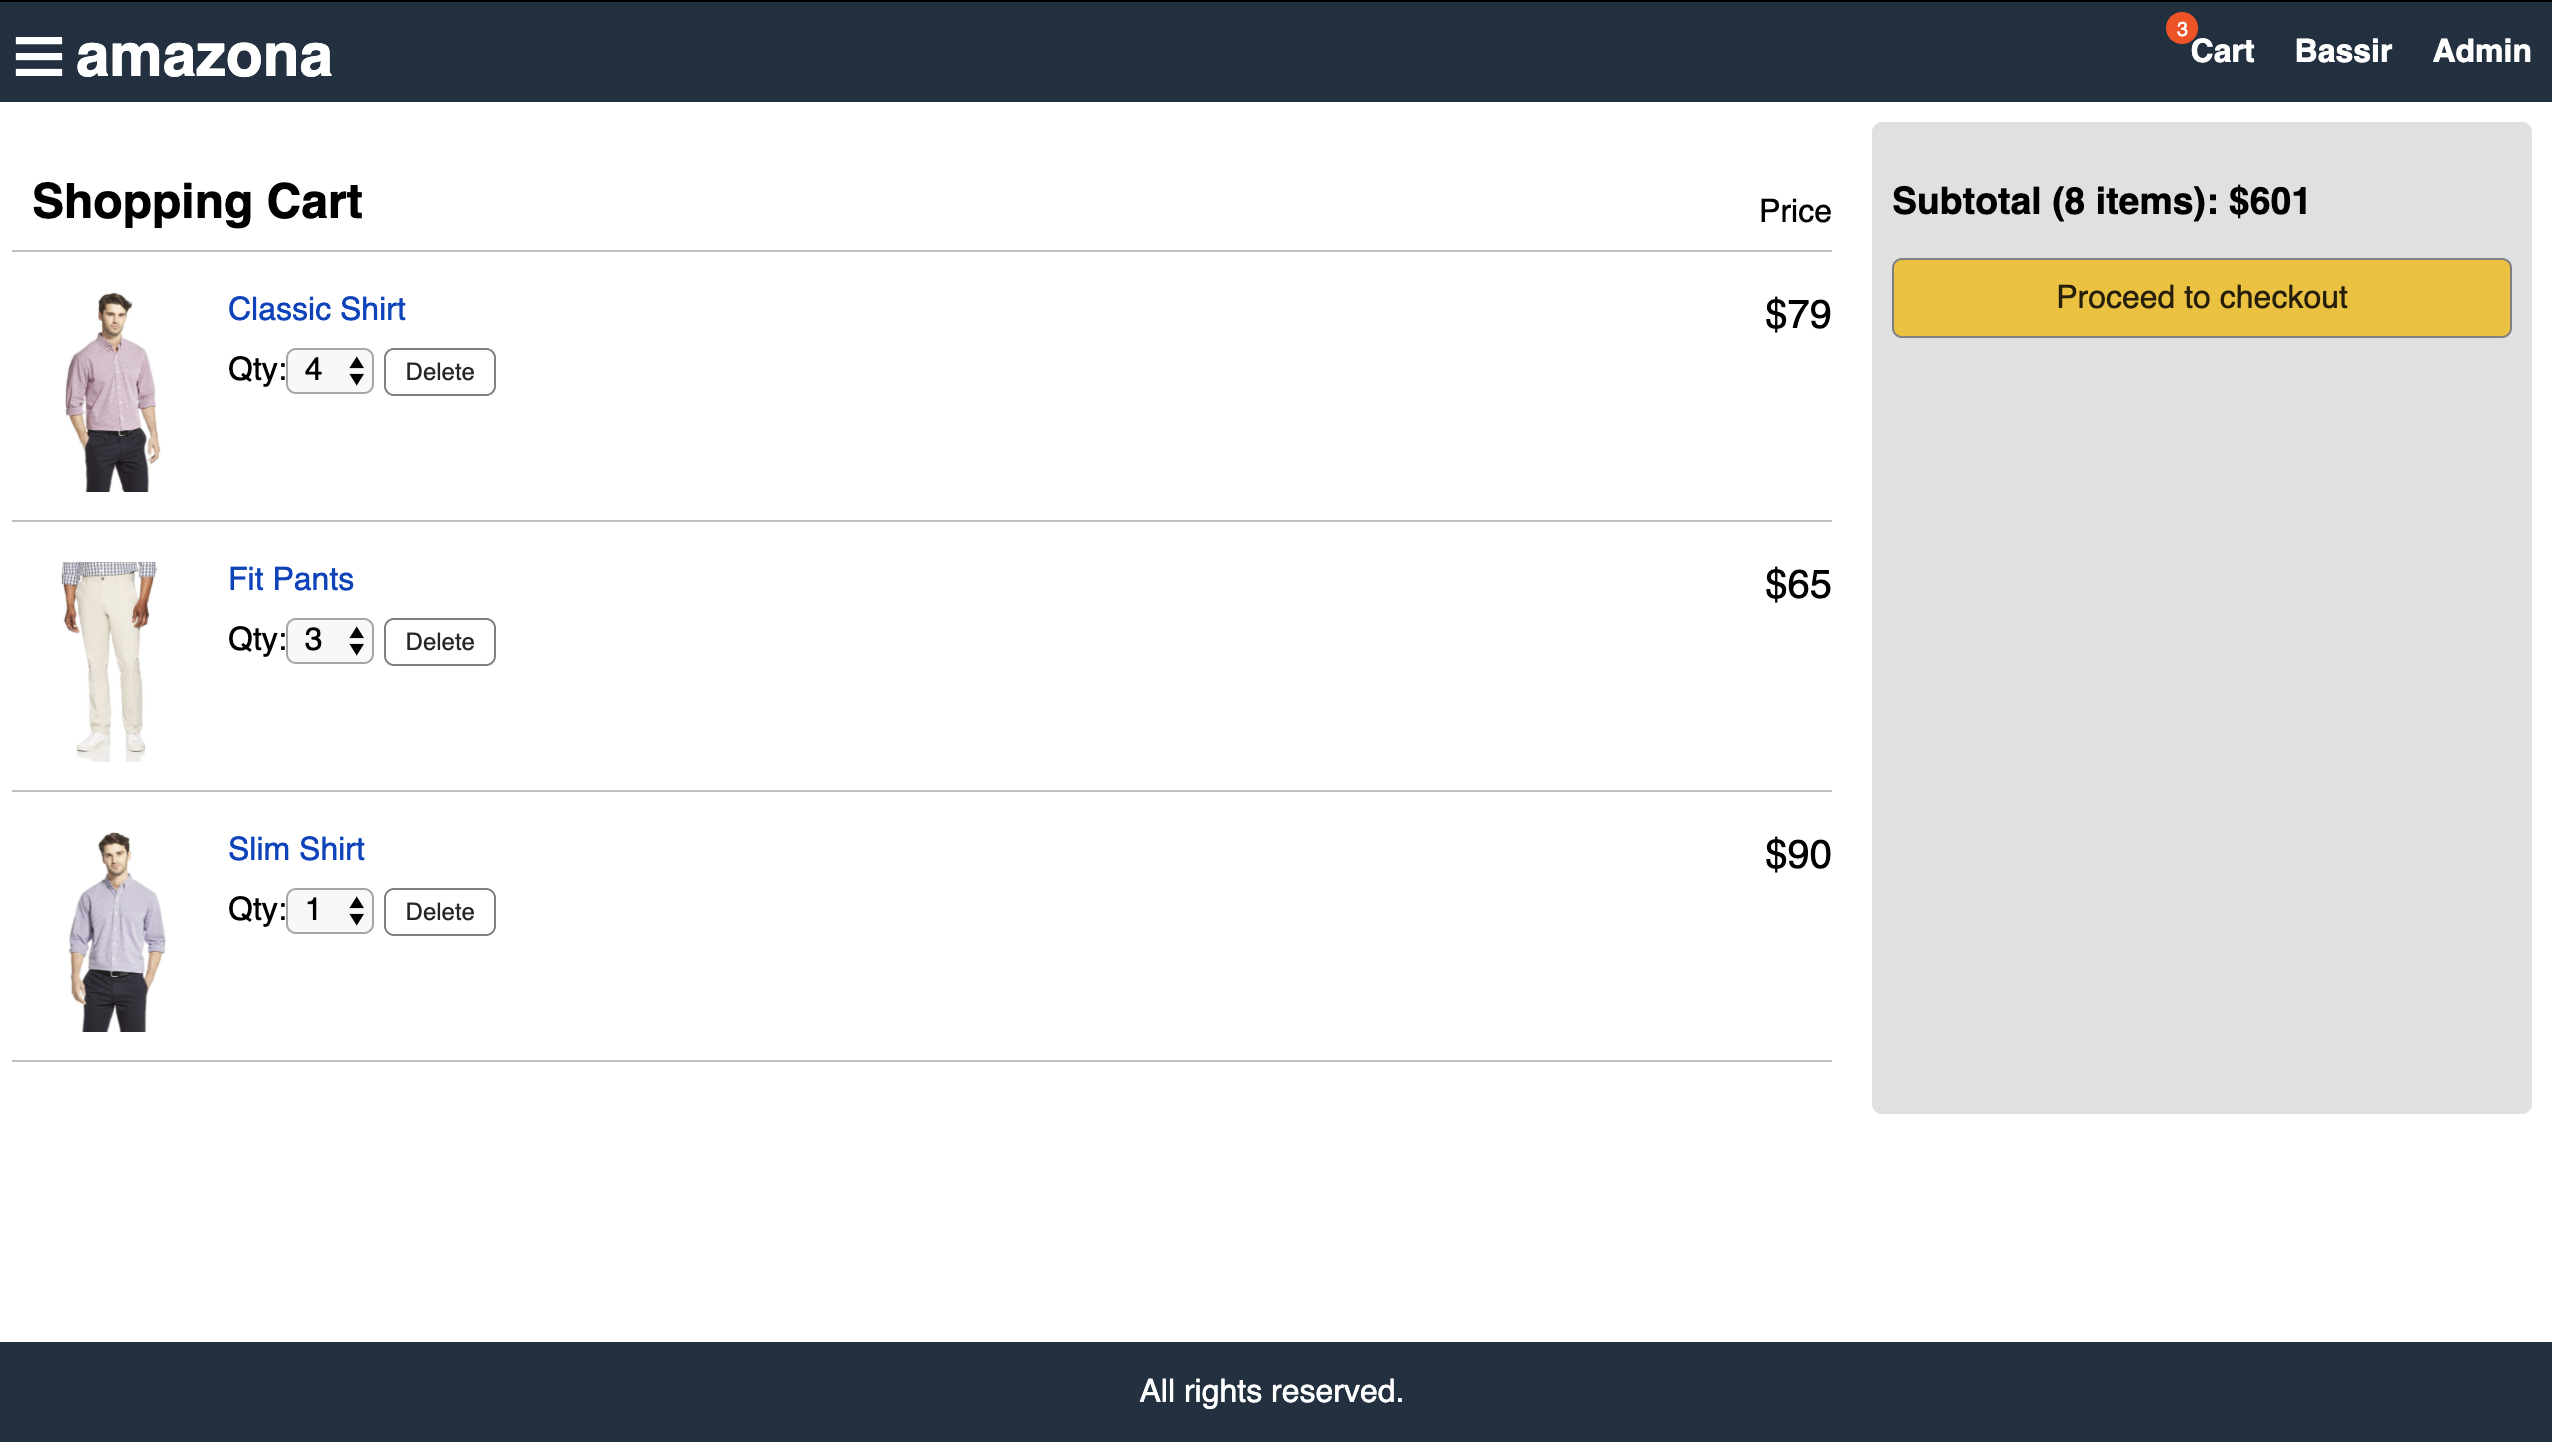Click the Subtotal heading text
This screenshot has width=2552, height=1442.
pyautogui.click(x=2100, y=201)
